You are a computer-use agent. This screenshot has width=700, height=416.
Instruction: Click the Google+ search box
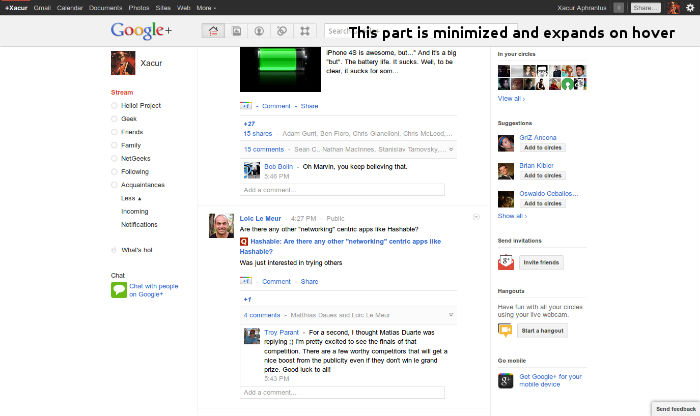[421, 31]
